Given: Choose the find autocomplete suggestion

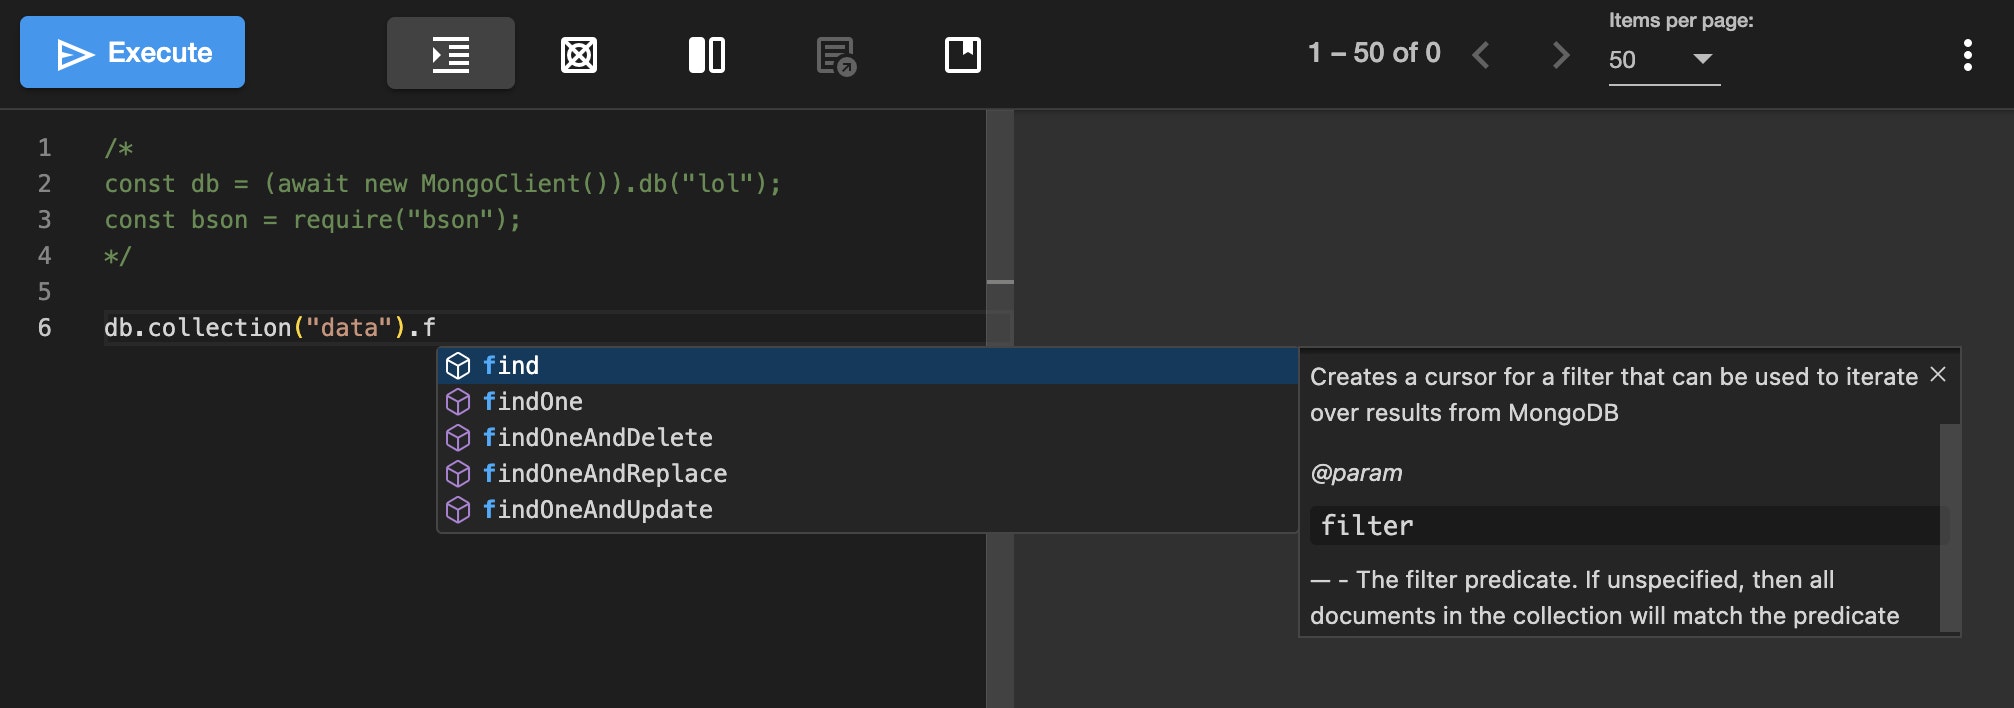Looking at the screenshot, I should (868, 366).
